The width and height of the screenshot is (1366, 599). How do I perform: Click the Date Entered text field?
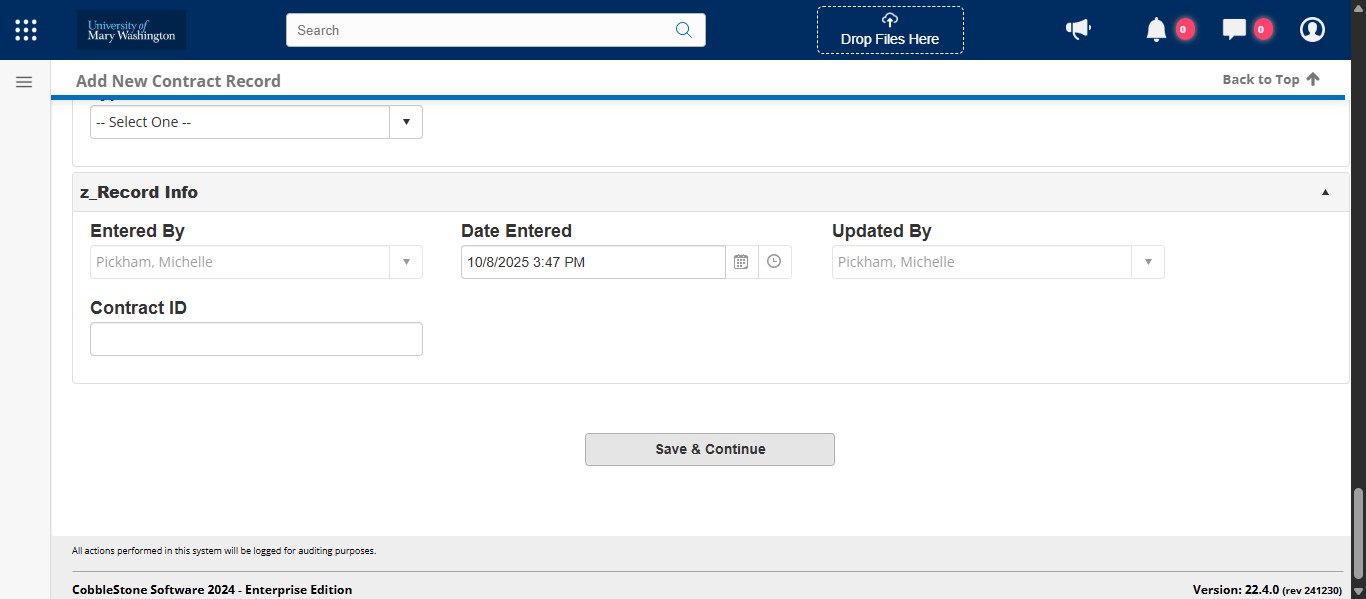point(592,262)
